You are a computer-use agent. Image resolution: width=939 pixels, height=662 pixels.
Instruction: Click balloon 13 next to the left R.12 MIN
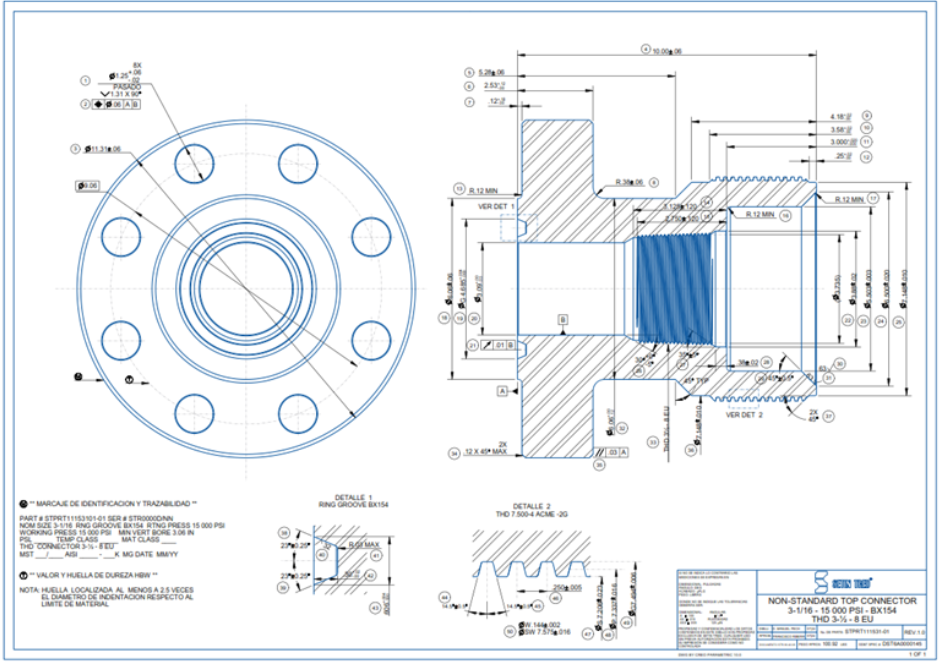point(459,188)
